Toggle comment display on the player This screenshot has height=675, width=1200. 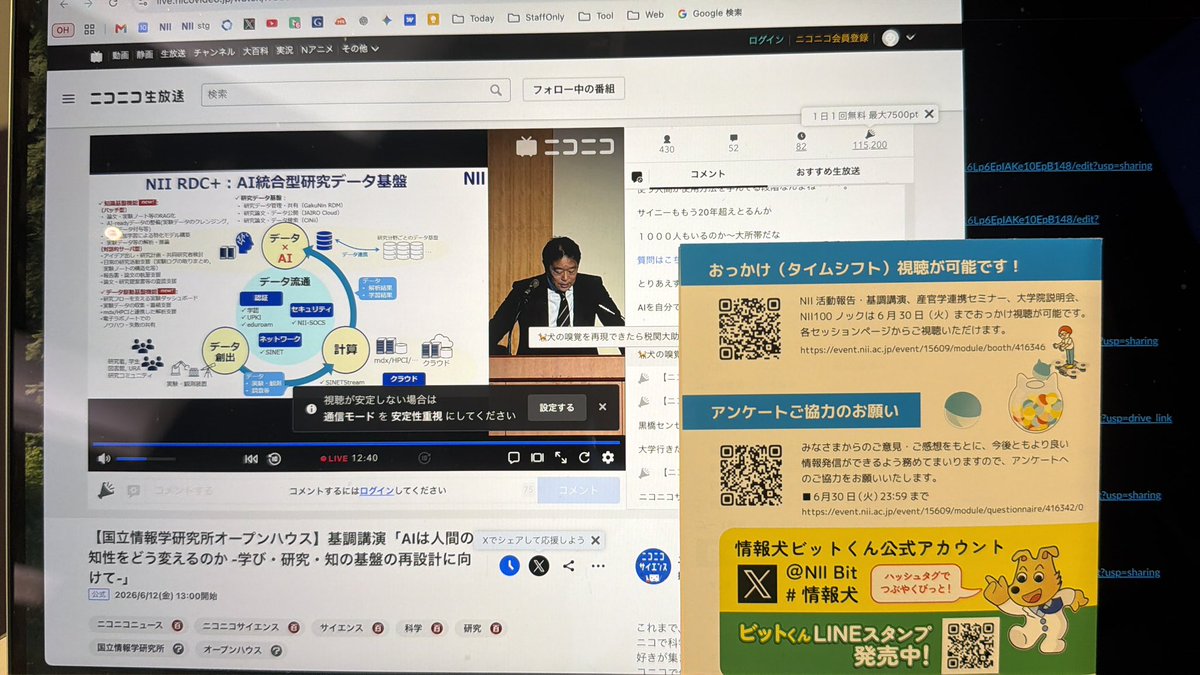point(513,458)
